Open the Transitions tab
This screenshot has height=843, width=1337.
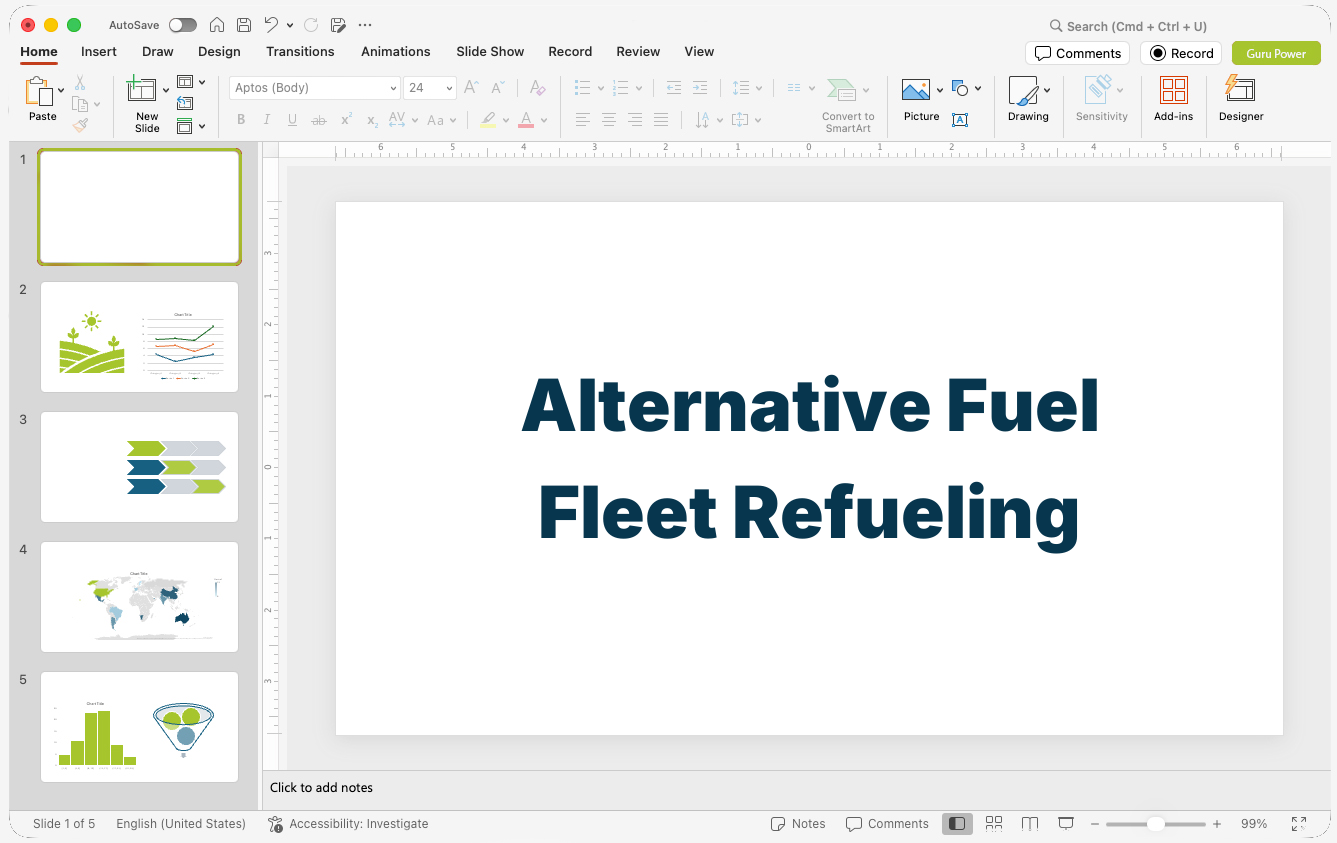300,51
